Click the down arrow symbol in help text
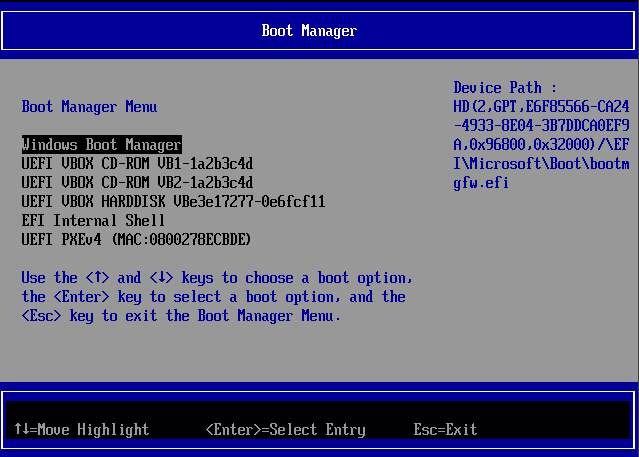 (x=161, y=278)
